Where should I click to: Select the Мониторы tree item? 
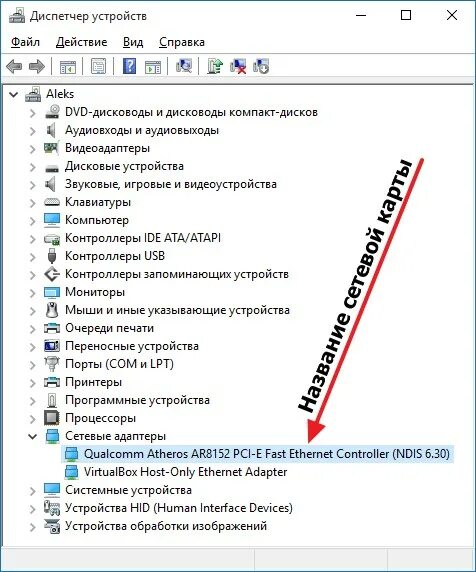tap(95, 292)
